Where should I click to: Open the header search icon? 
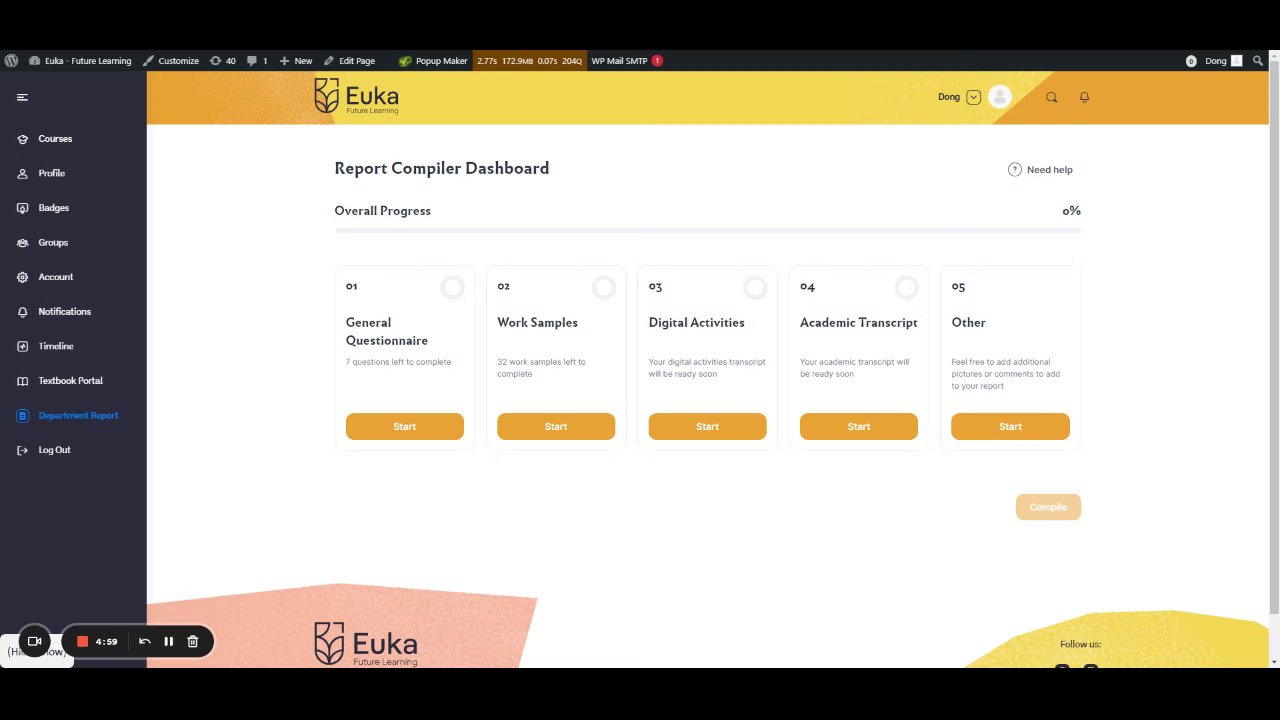pyautogui.click(x=1051, y=97)
